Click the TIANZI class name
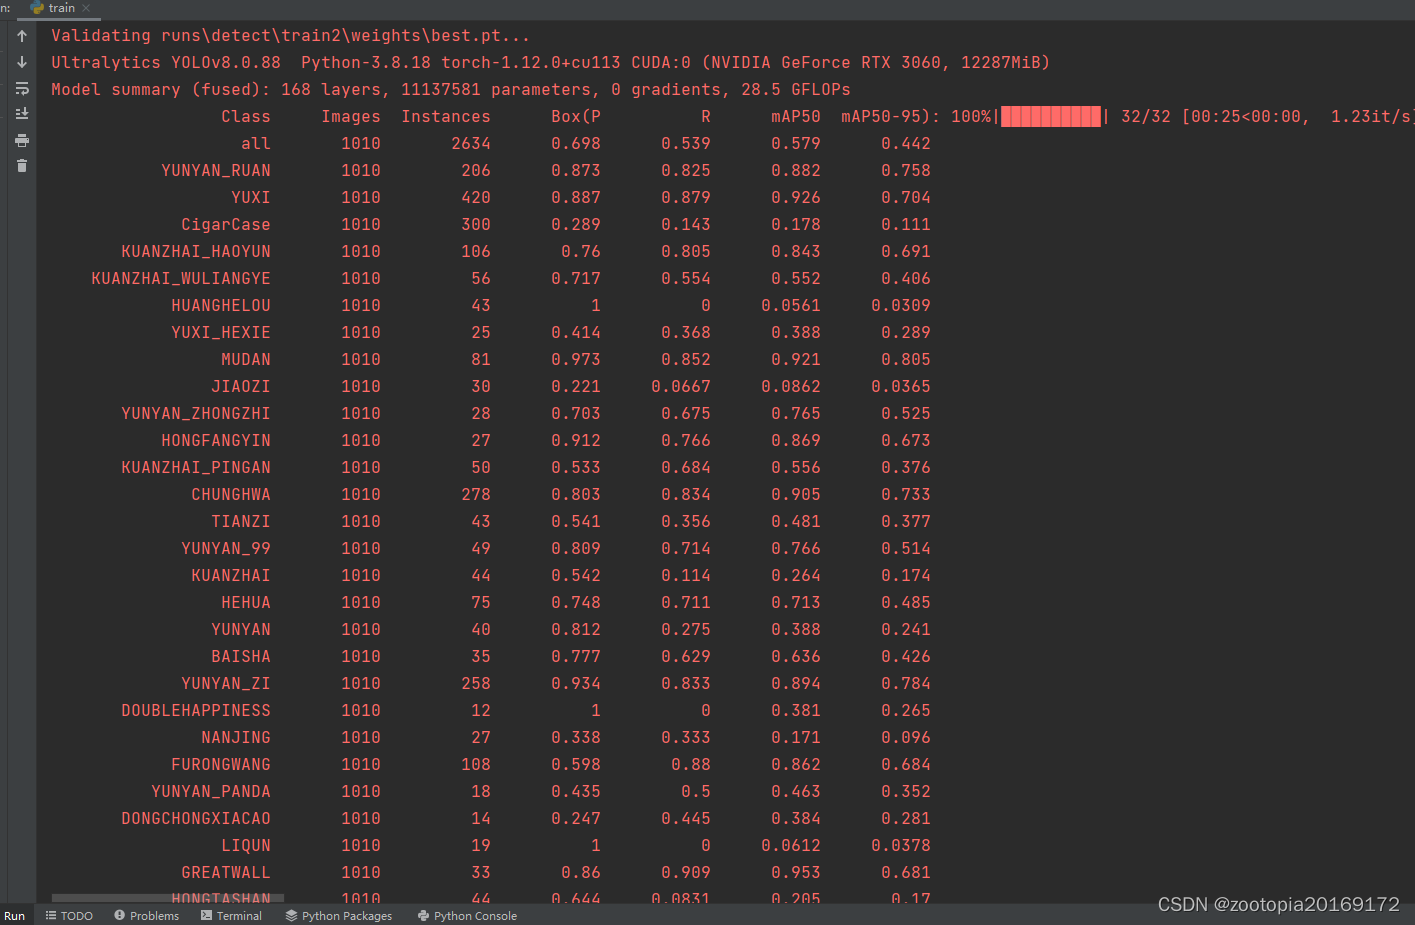 (x=241, y=522)
